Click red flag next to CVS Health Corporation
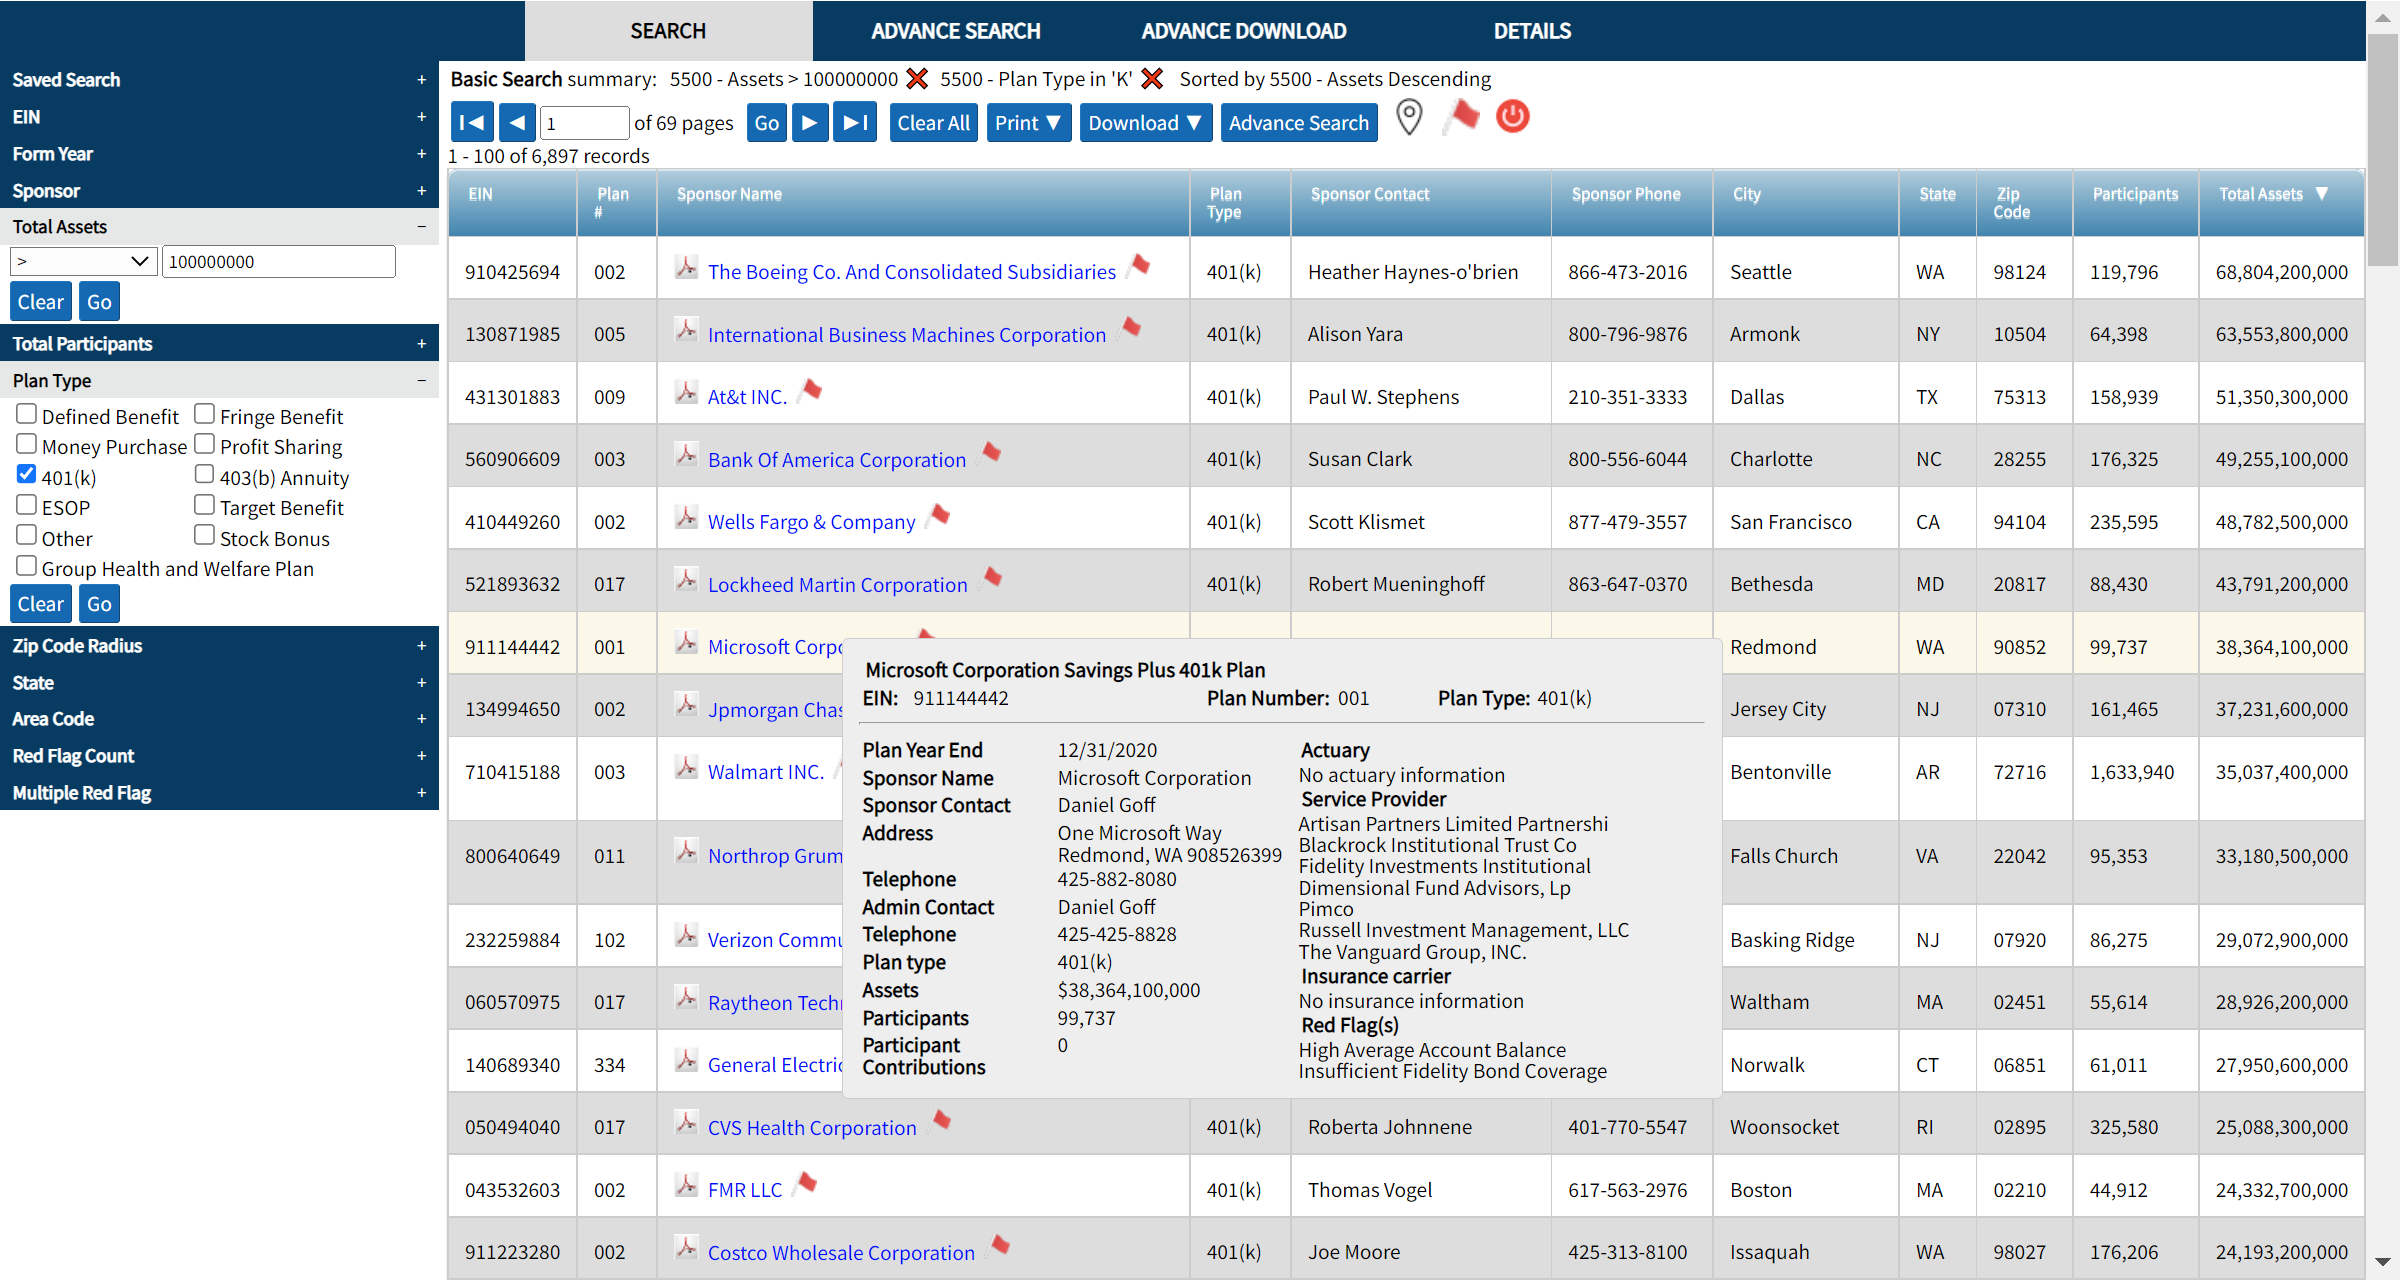2402x1281 pixels. (x=940, y=1121)
